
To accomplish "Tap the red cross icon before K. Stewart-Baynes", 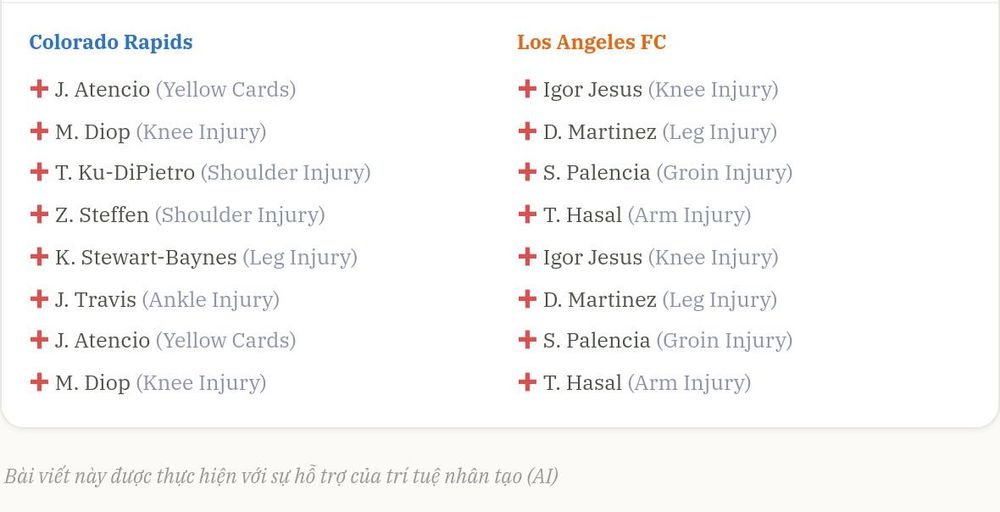I will (x=39, y=257).
